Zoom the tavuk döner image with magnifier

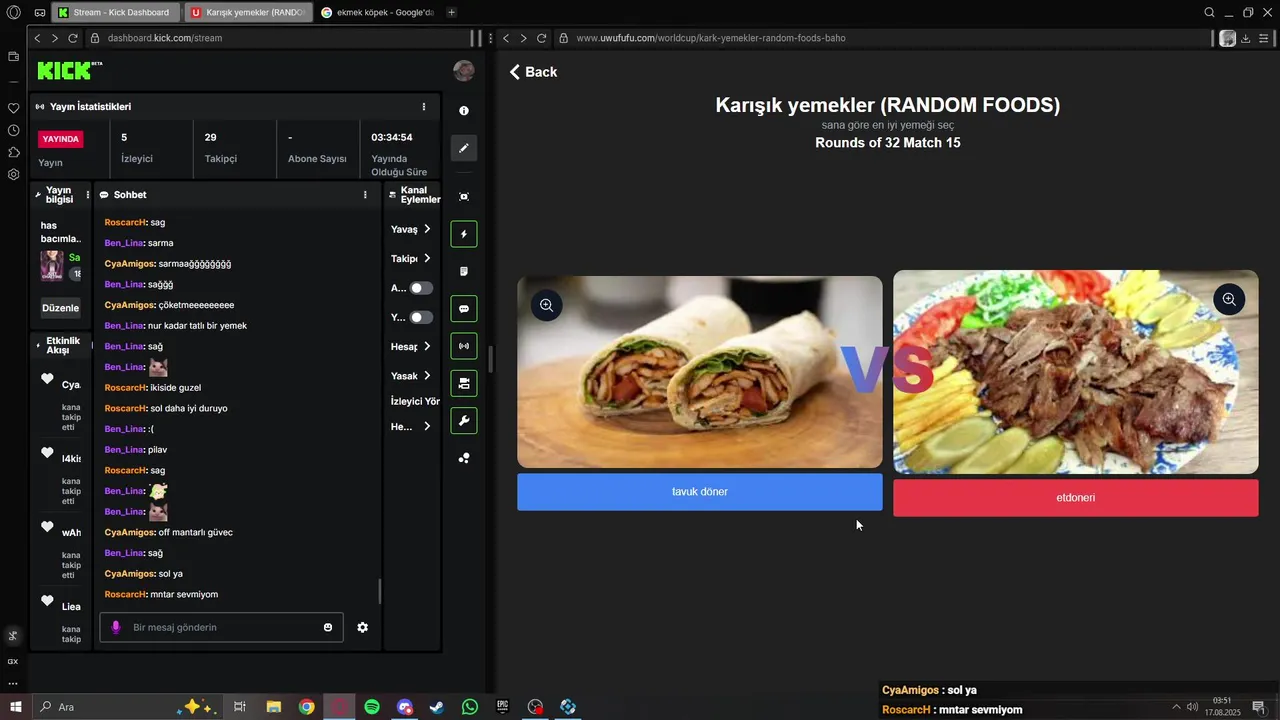[x=547, y=305]
